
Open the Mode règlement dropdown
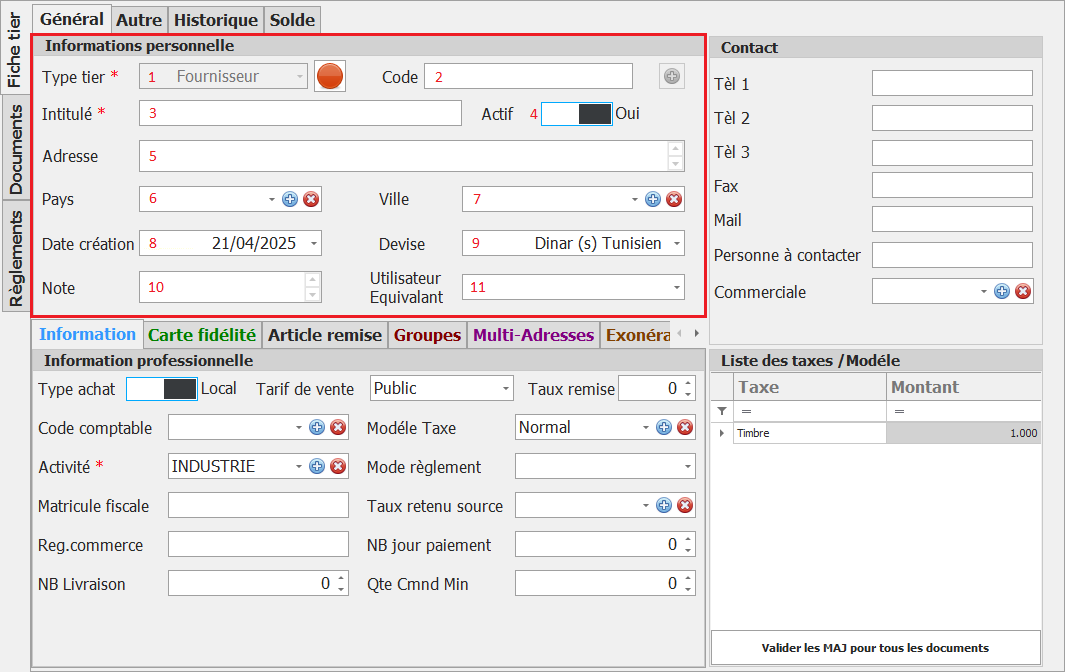(687, 467)
